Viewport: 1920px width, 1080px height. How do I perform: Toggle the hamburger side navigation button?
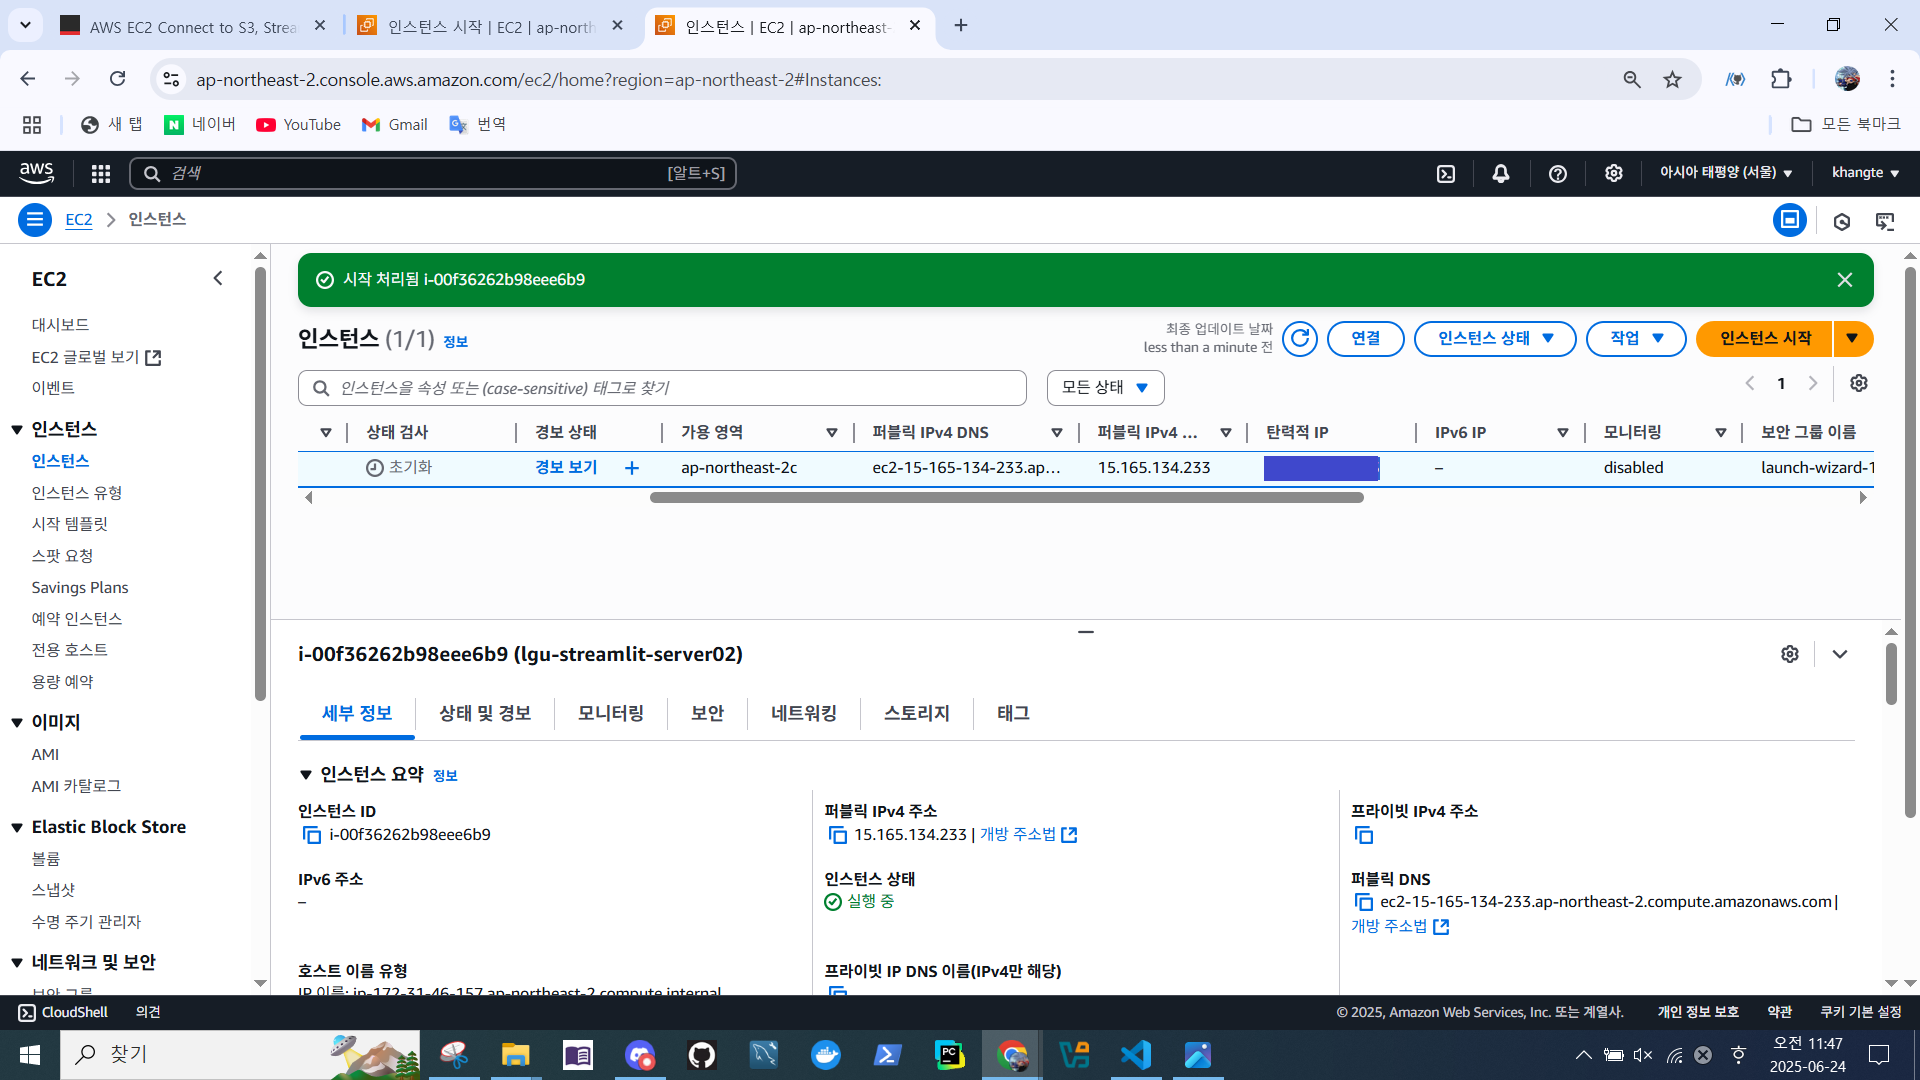pos(35,220)
